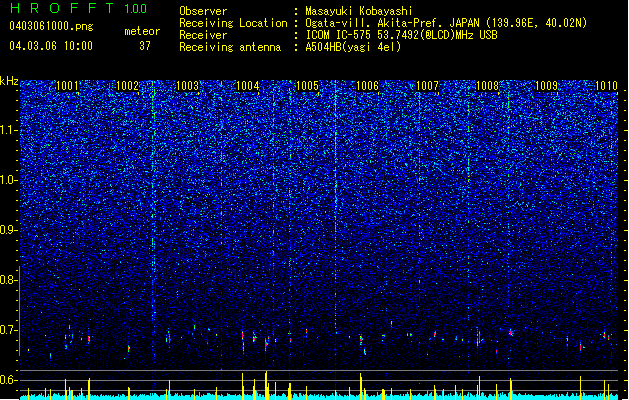Click the 1004 time marker
This screenshot has width=629, height=400.
point(248,86)
